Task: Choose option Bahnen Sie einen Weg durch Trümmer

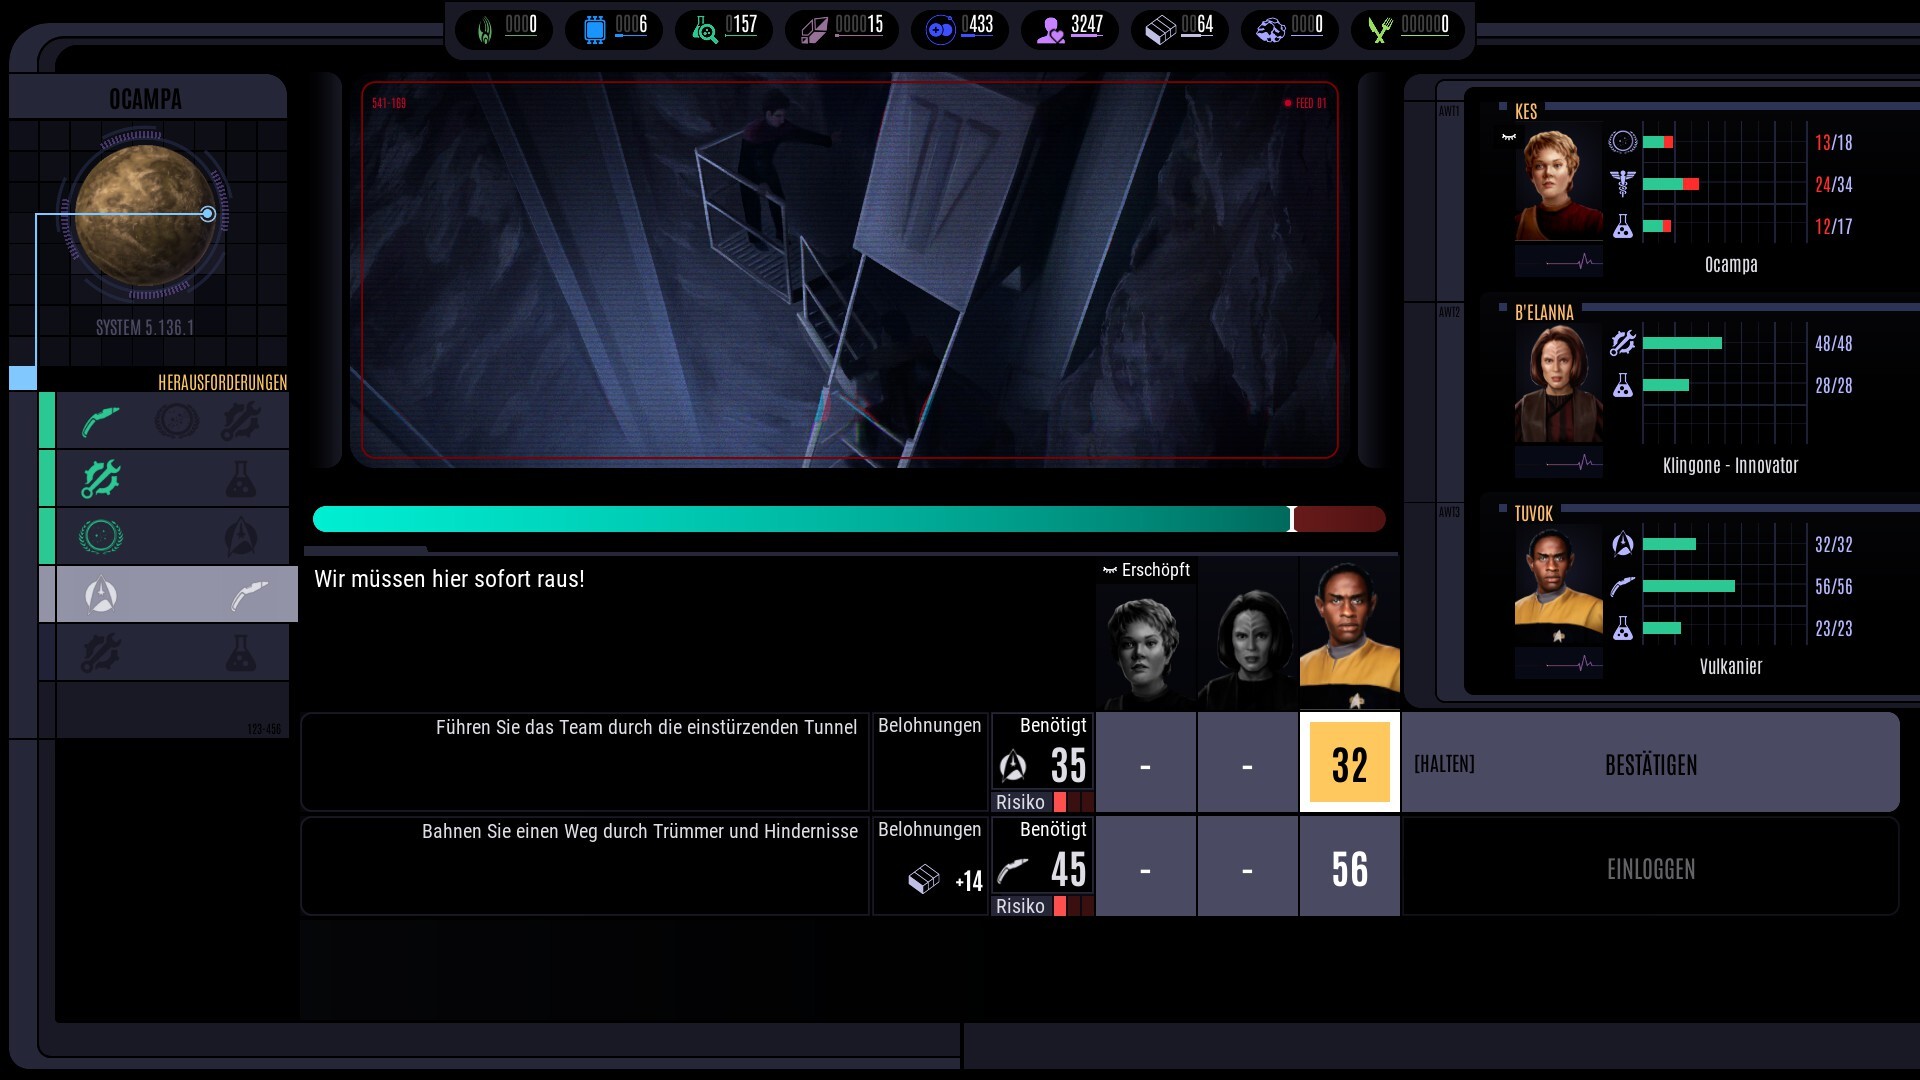Action: pyautogui.click(x=585, y=866)
